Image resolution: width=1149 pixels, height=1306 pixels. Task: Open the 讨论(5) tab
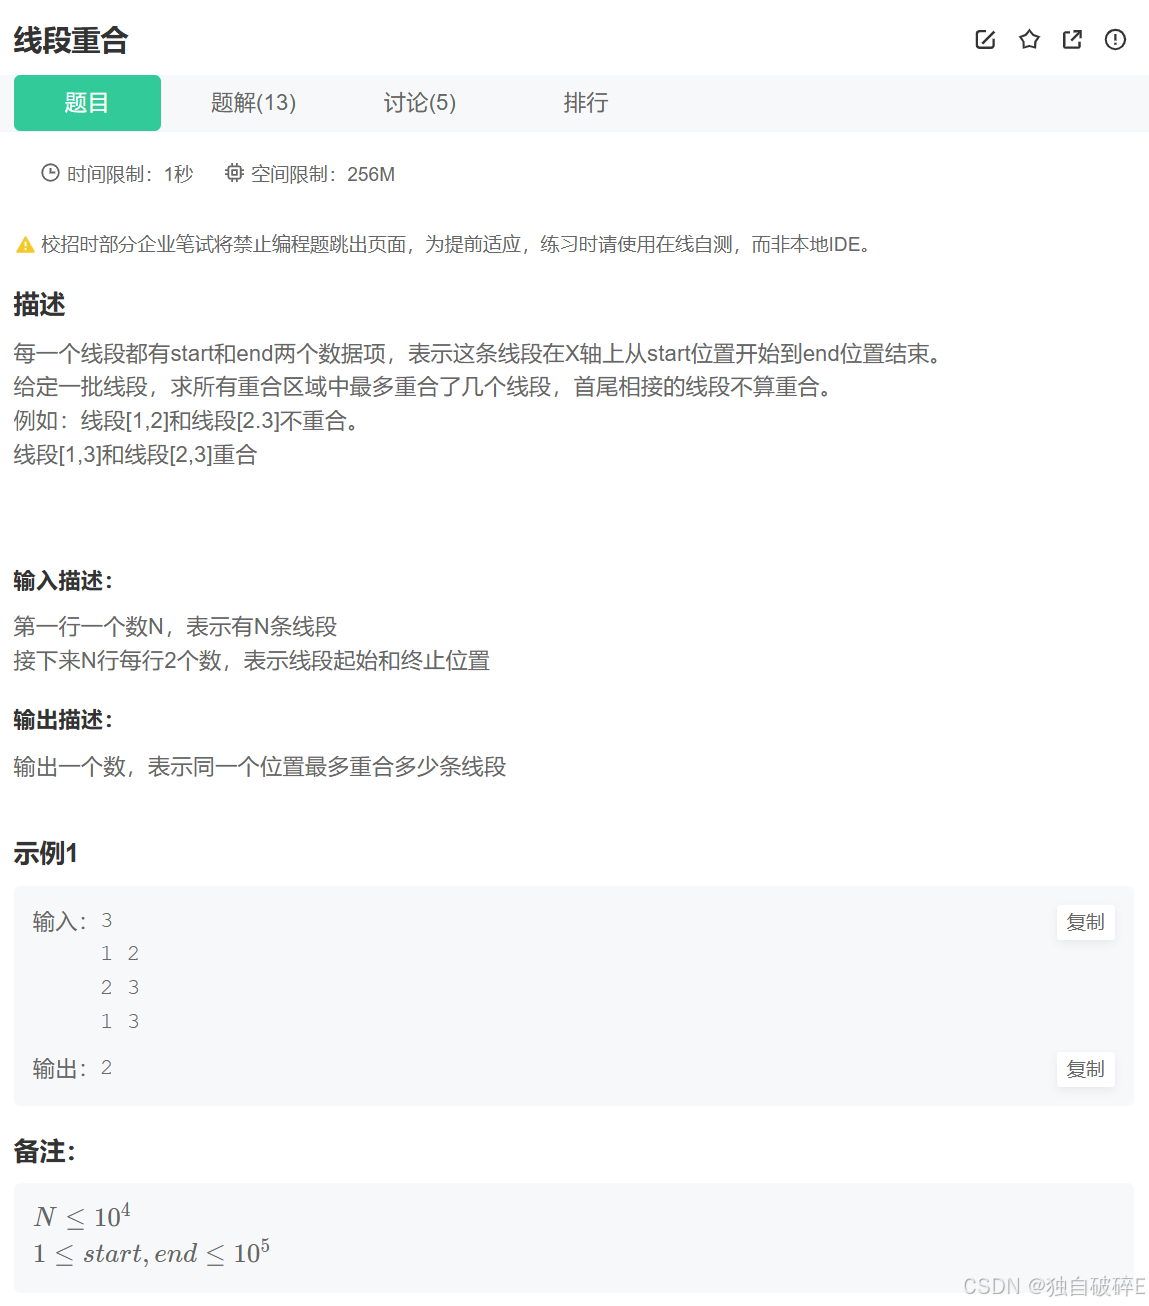click(420, 103)
